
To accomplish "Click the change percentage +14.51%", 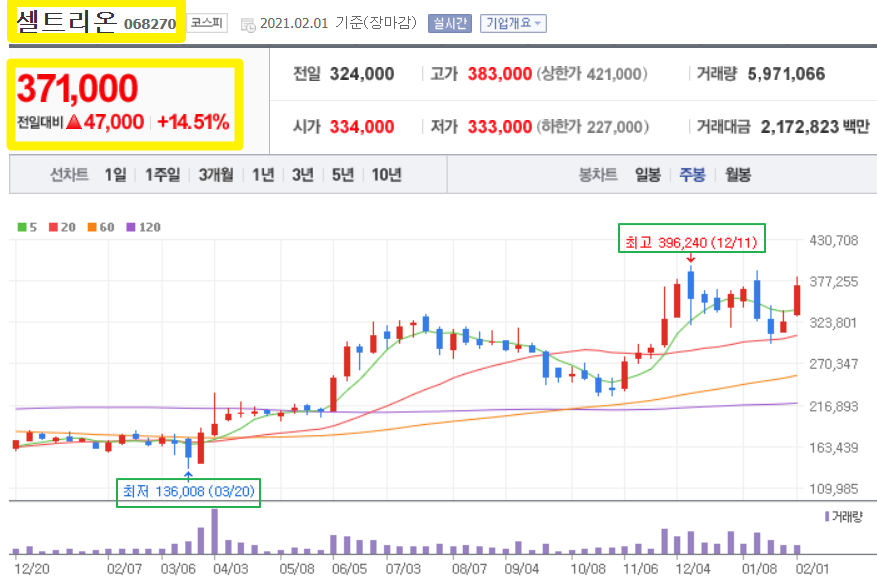I will pyautogui.click(x=194, y=122).
